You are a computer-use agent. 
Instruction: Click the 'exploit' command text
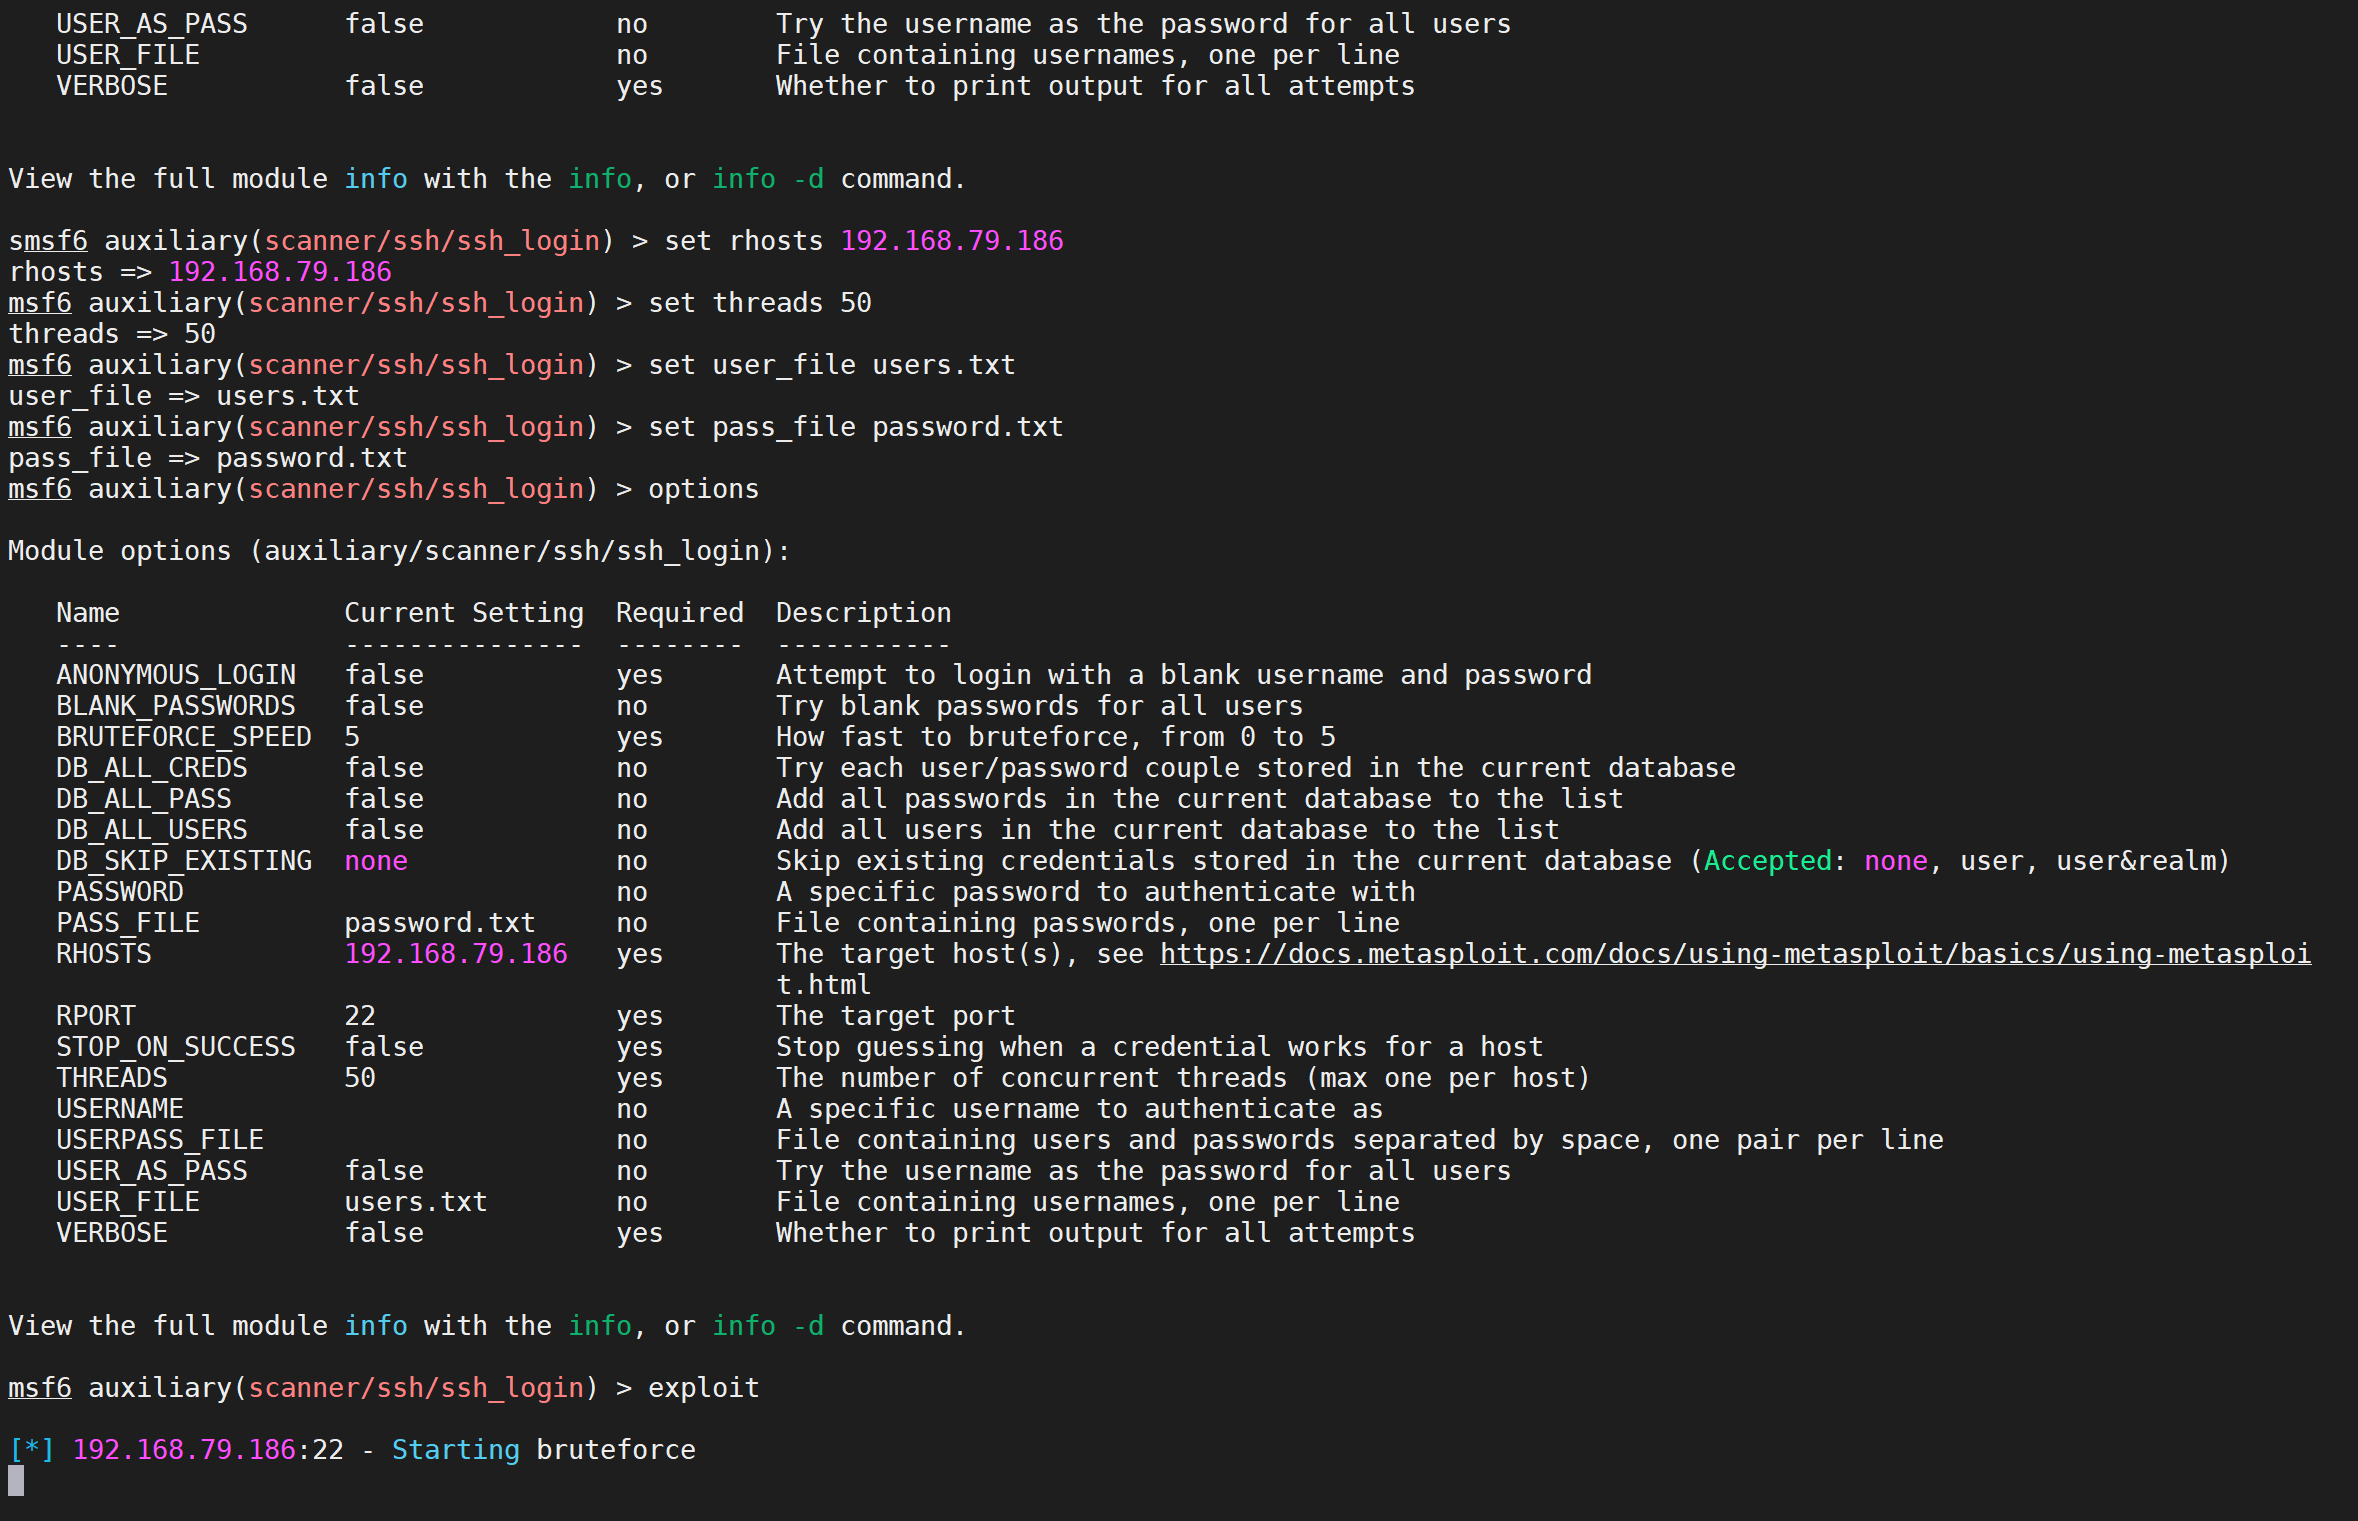pyautogui.click(x=703, y=1388)
